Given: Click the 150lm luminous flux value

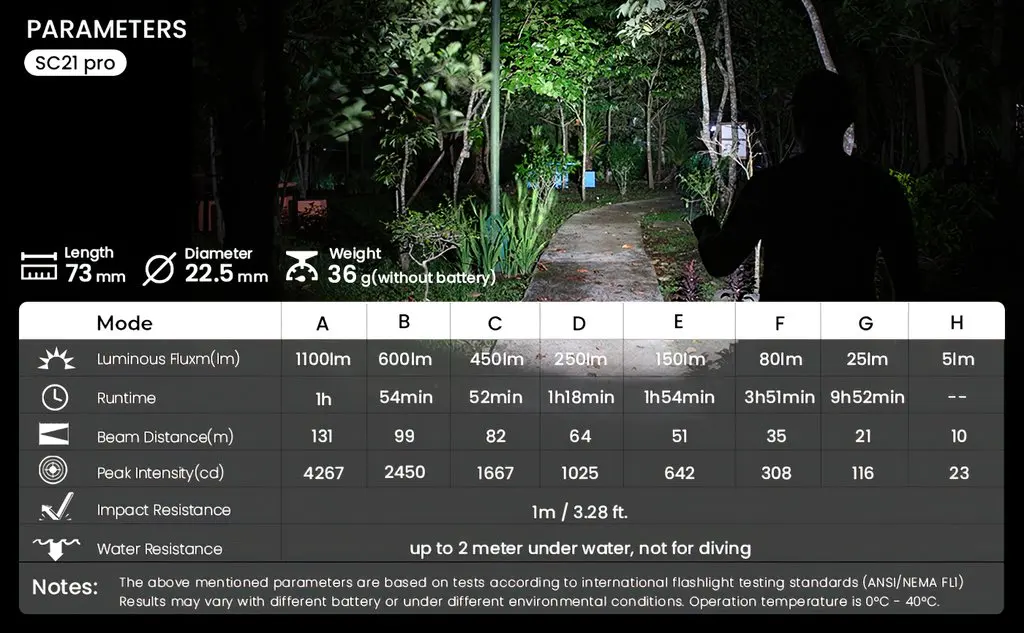Looking at the screenshot, I should coord(679,359).
